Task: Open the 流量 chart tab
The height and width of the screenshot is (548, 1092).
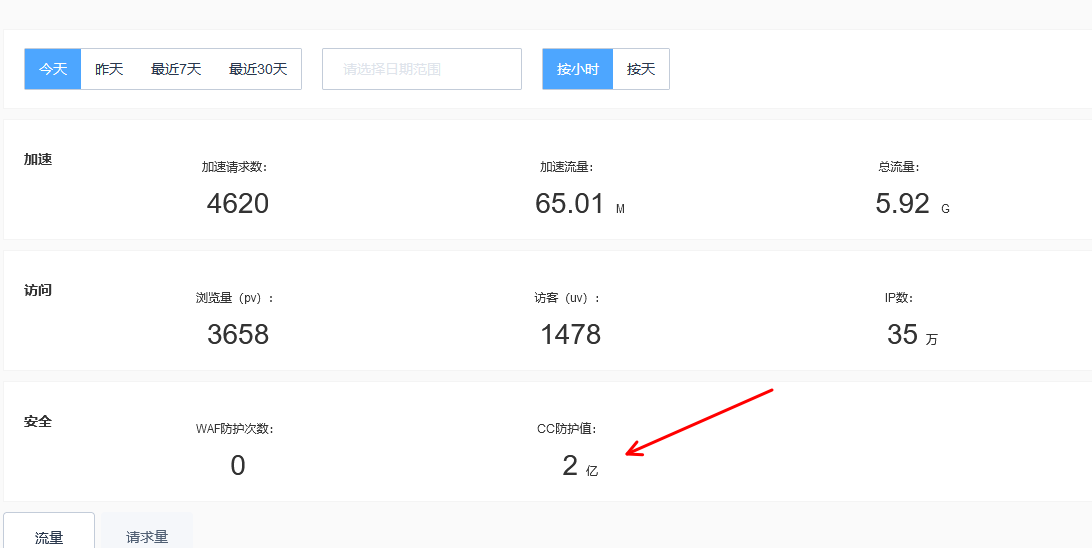Action: (49, 536)
